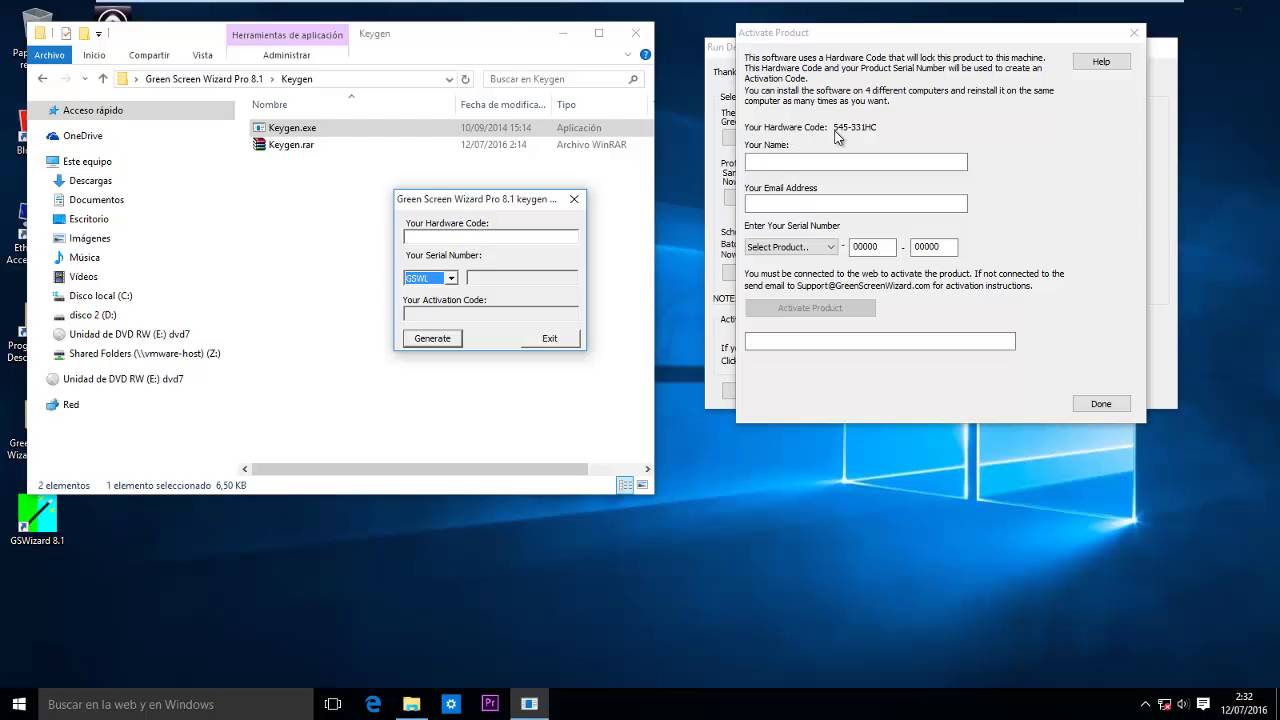Viewport: 1280px width, 720px height.
Task: Open the address bar history dropdown
Action: tap(449, 79)
